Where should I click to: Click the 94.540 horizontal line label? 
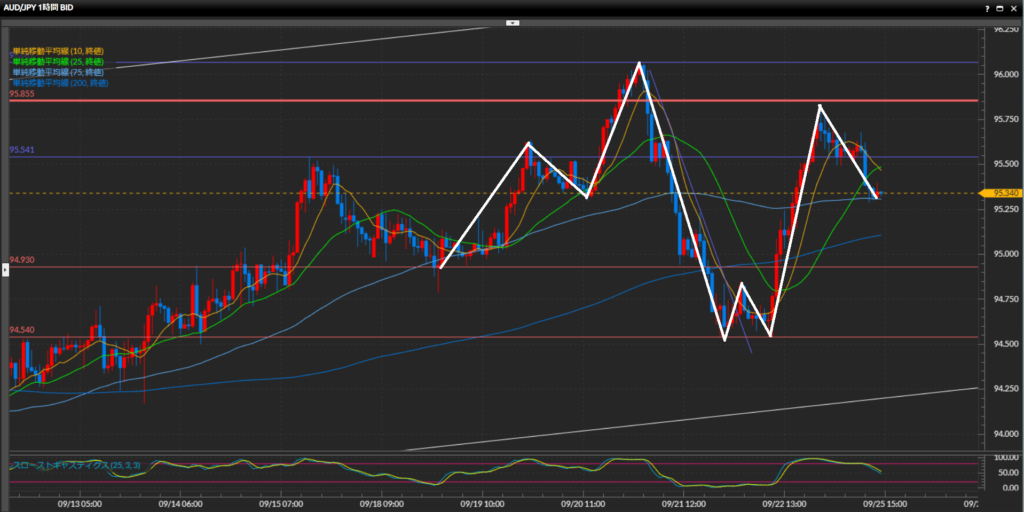coord(22,330)
